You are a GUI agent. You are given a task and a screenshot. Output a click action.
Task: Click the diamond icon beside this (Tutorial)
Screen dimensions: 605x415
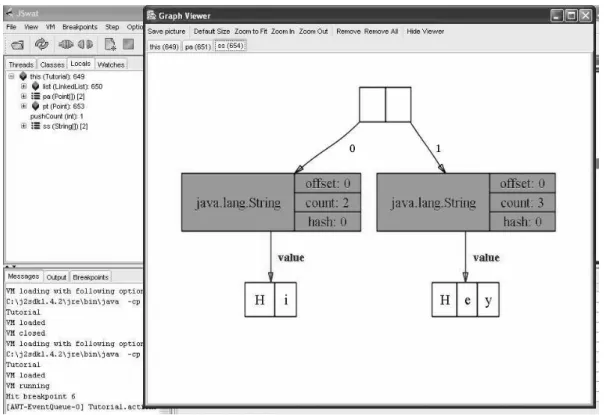[23, 76]
